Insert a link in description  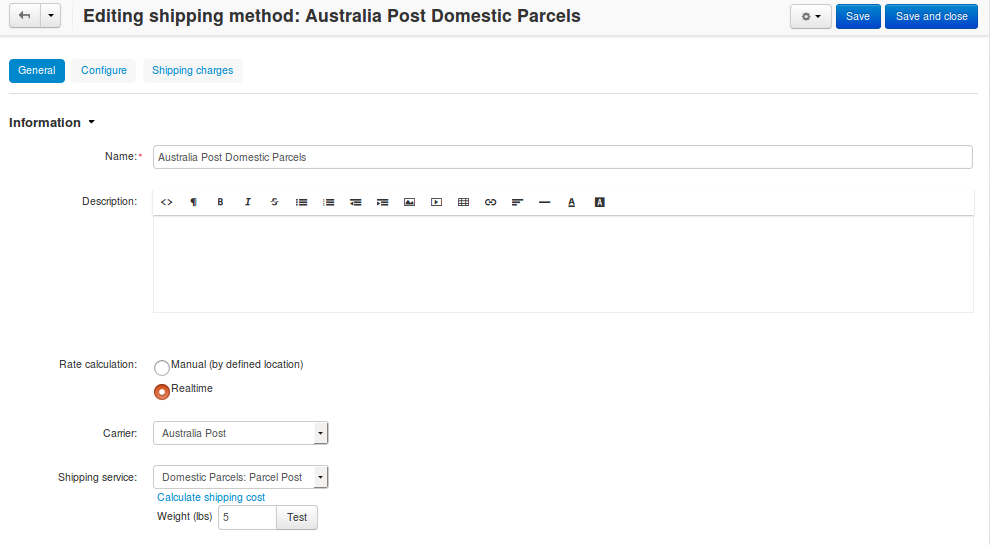[491, 202]
